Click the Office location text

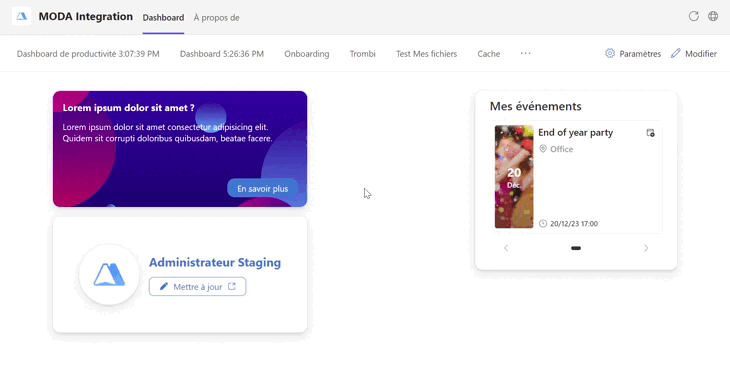[561, 149]
